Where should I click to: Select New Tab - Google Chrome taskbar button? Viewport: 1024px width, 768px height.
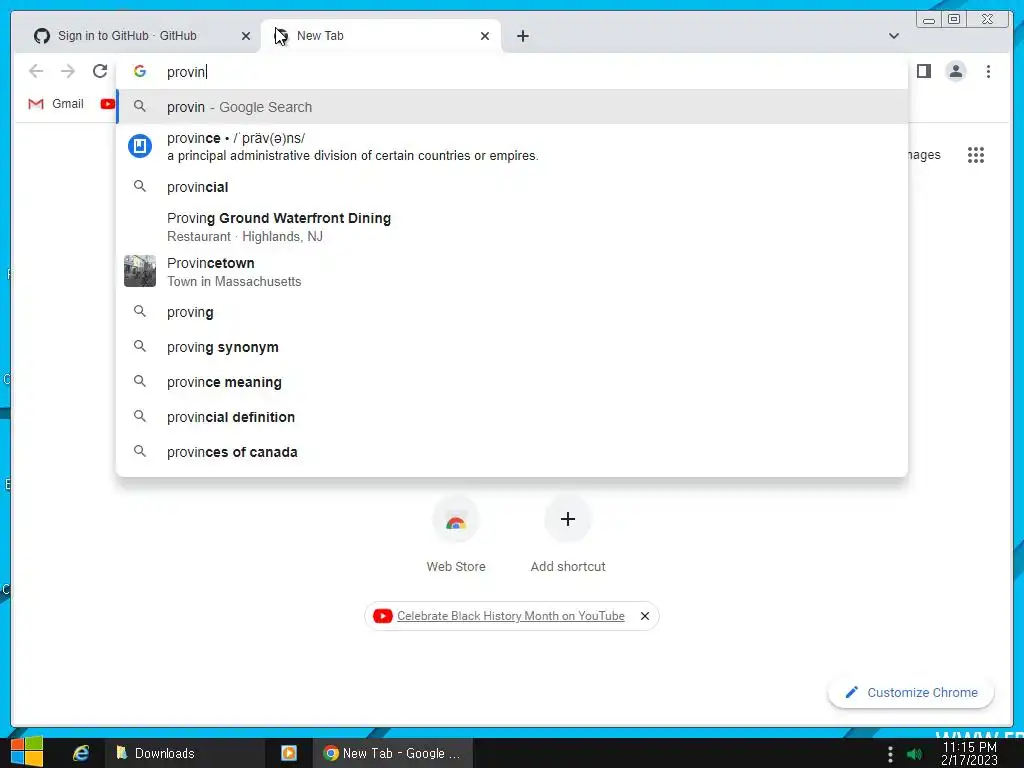pos(393,753)
